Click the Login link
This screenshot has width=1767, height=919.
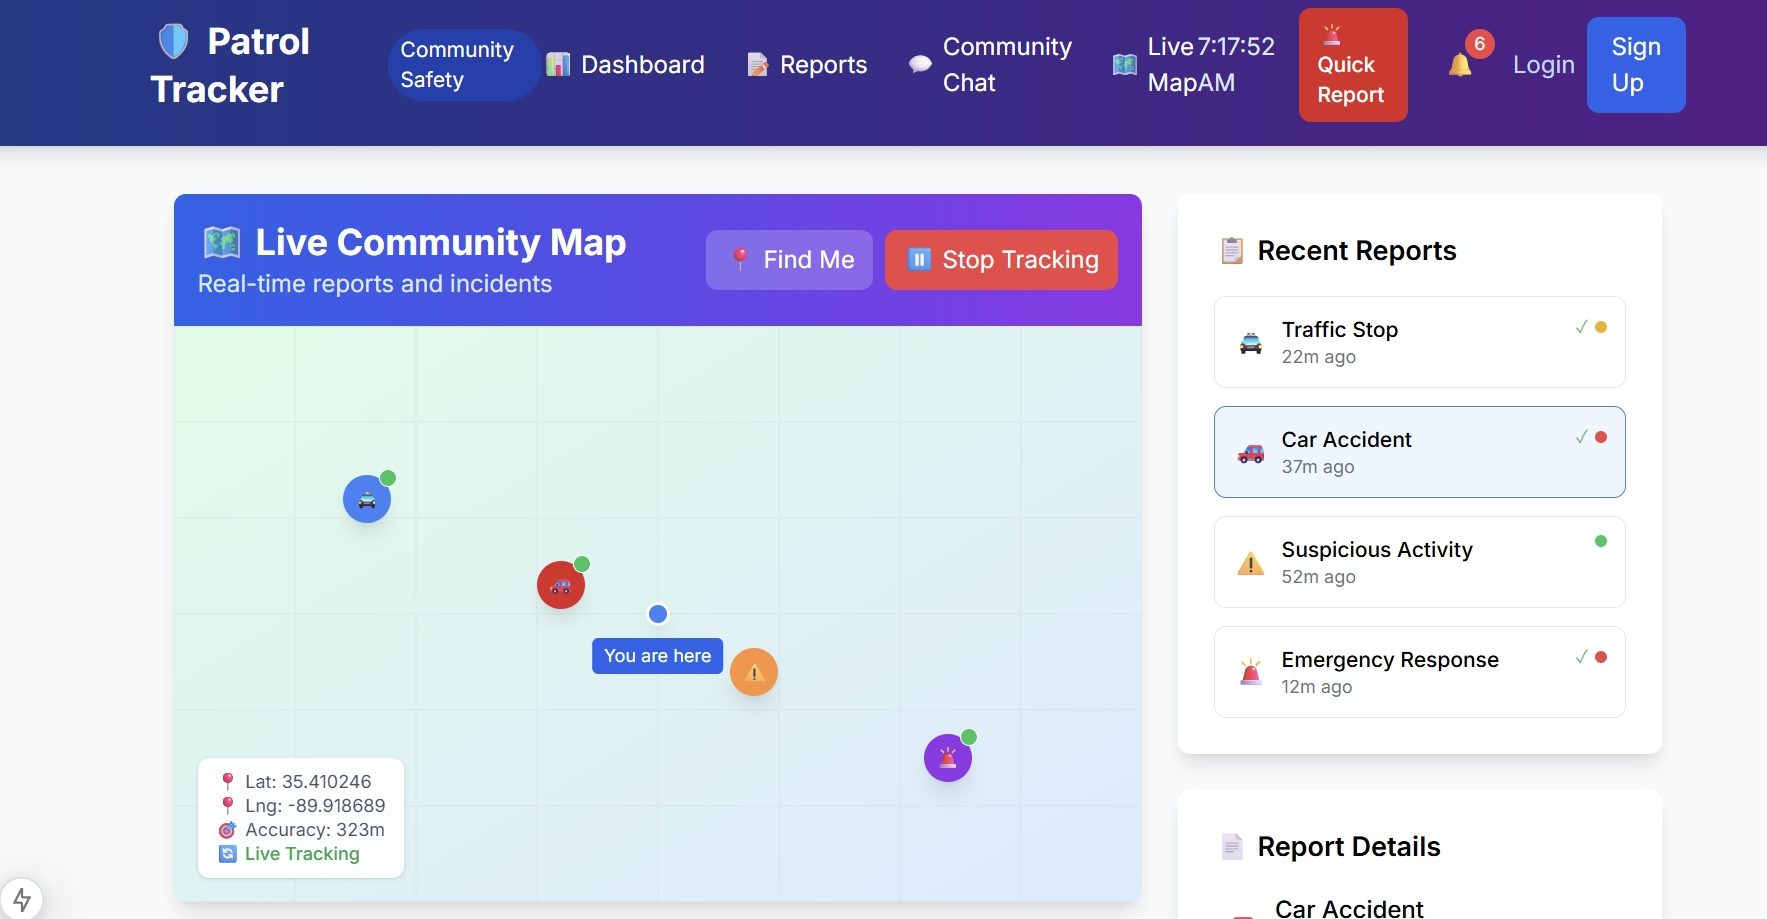coord(1543,65)
